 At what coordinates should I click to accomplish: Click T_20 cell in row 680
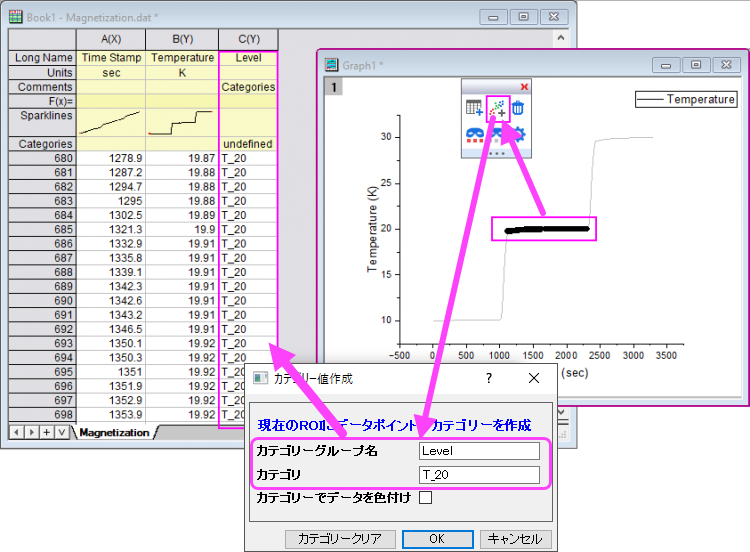point(248,158)
